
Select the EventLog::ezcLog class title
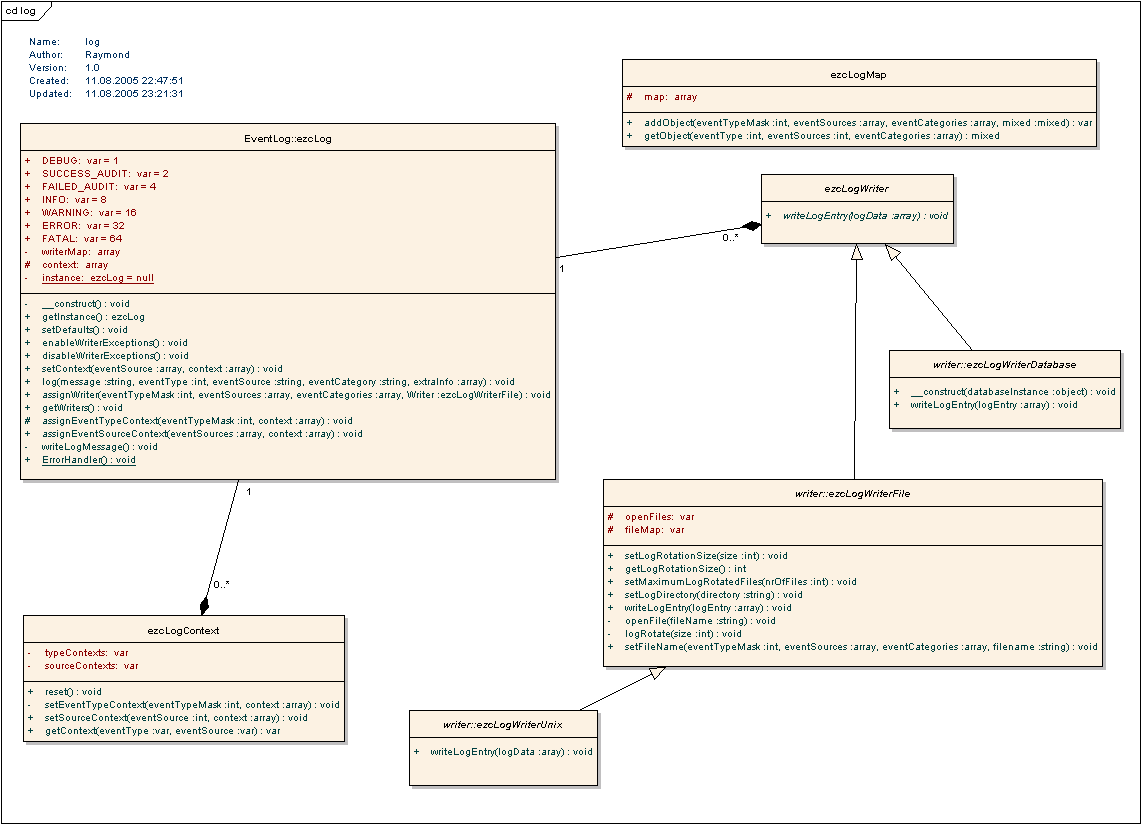tap(288, 138)
